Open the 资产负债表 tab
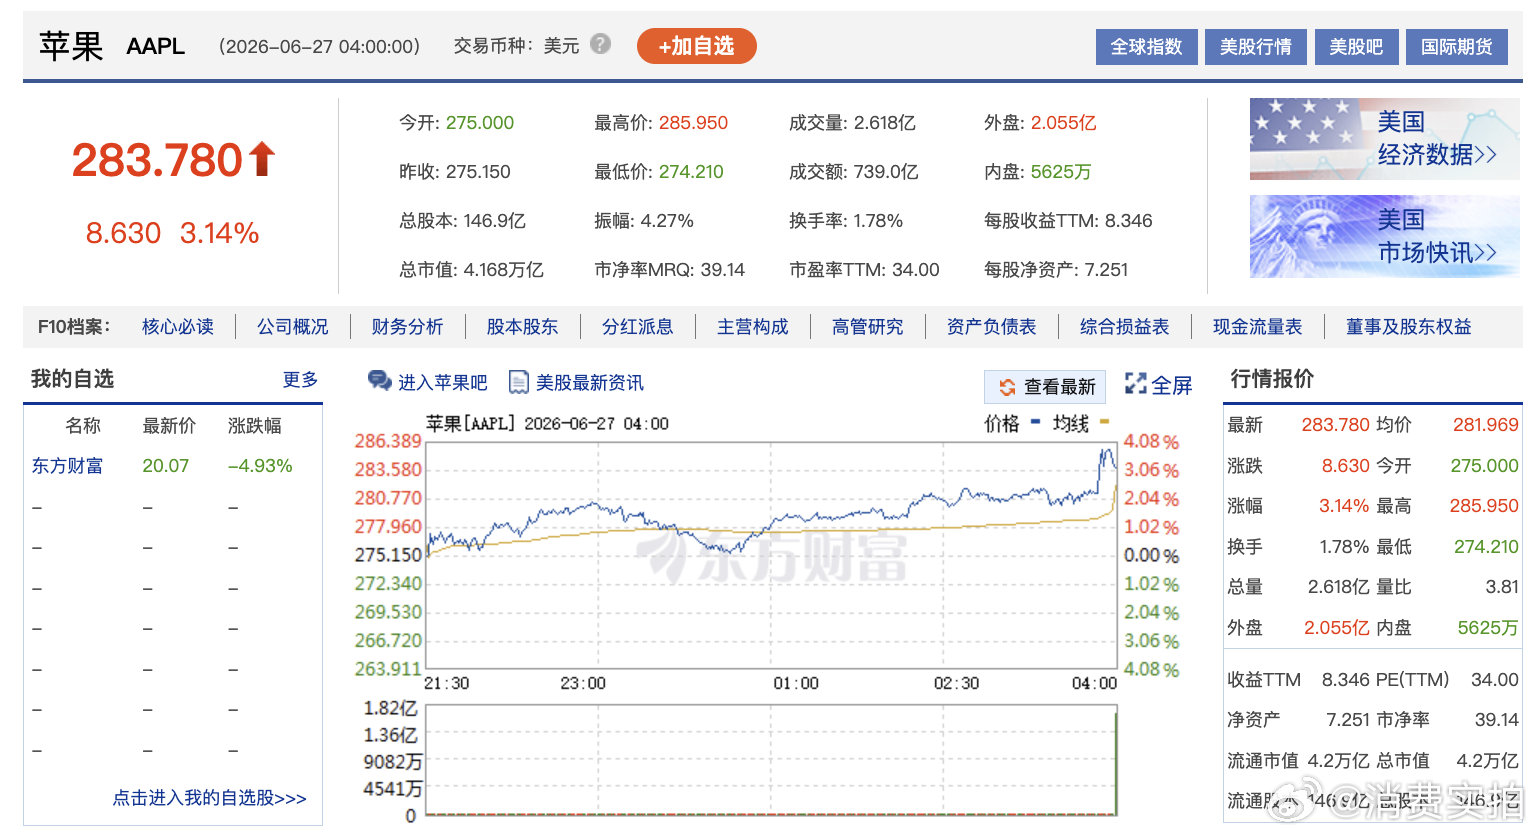The width and height of the screenshot is (1540, 838). click(991, 327)
